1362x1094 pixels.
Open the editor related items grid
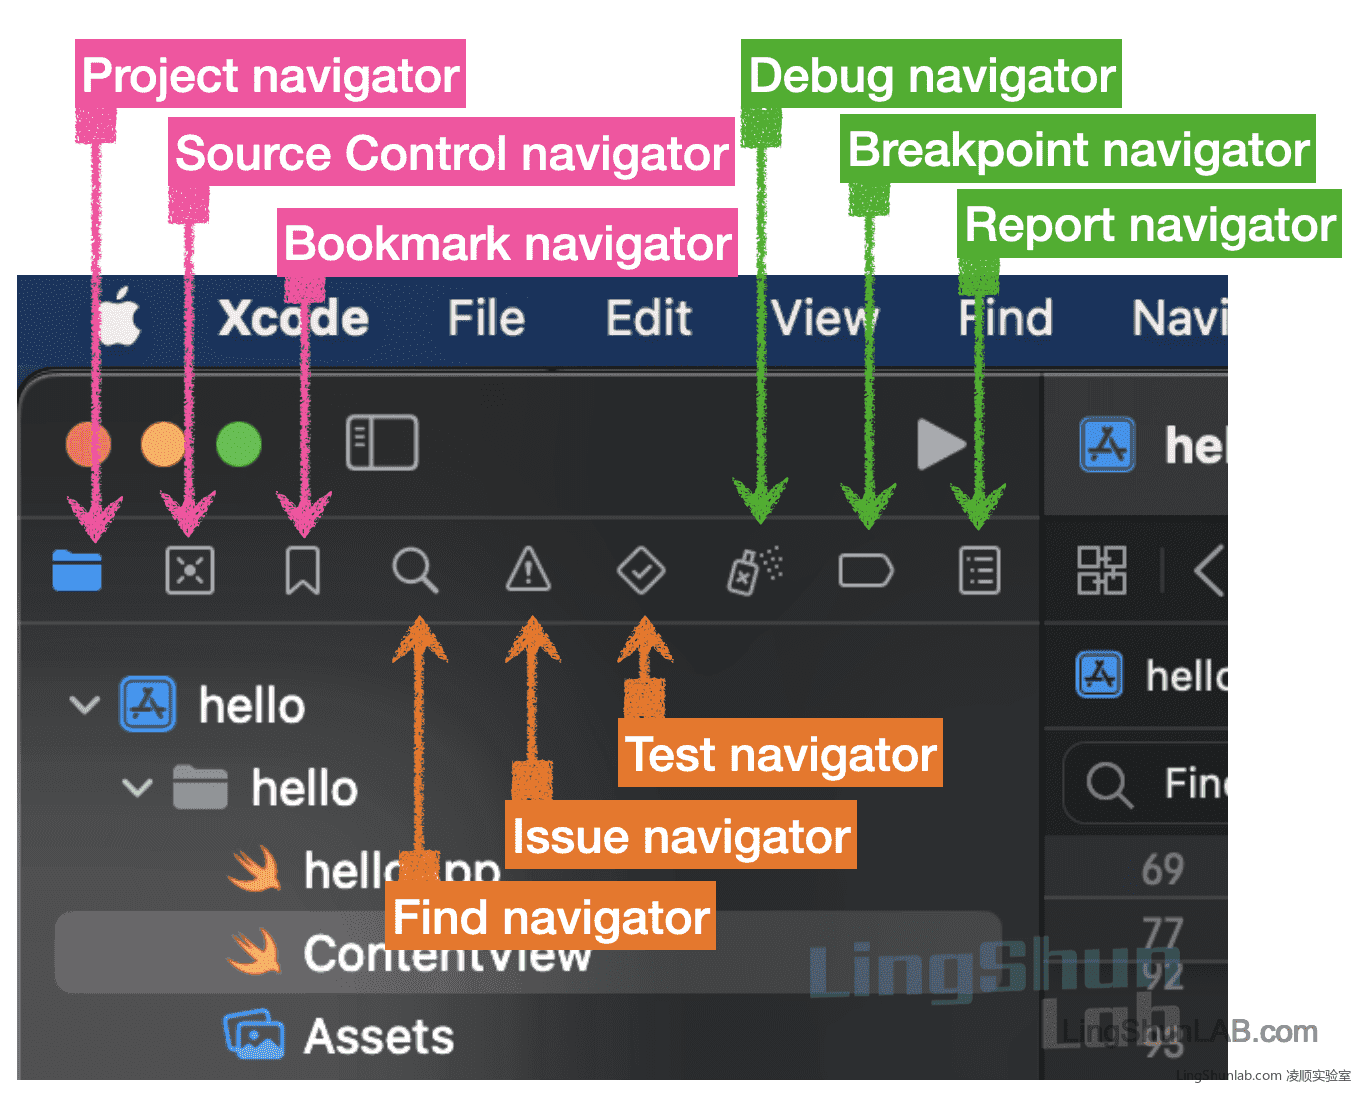click(1101, 571)
